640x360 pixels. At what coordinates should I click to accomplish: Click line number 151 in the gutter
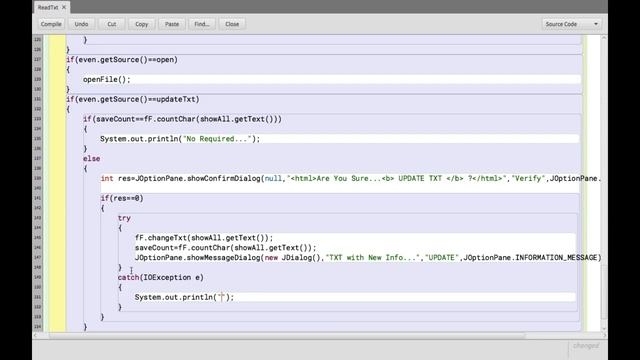pyautogui.click(x=38, y=297)
